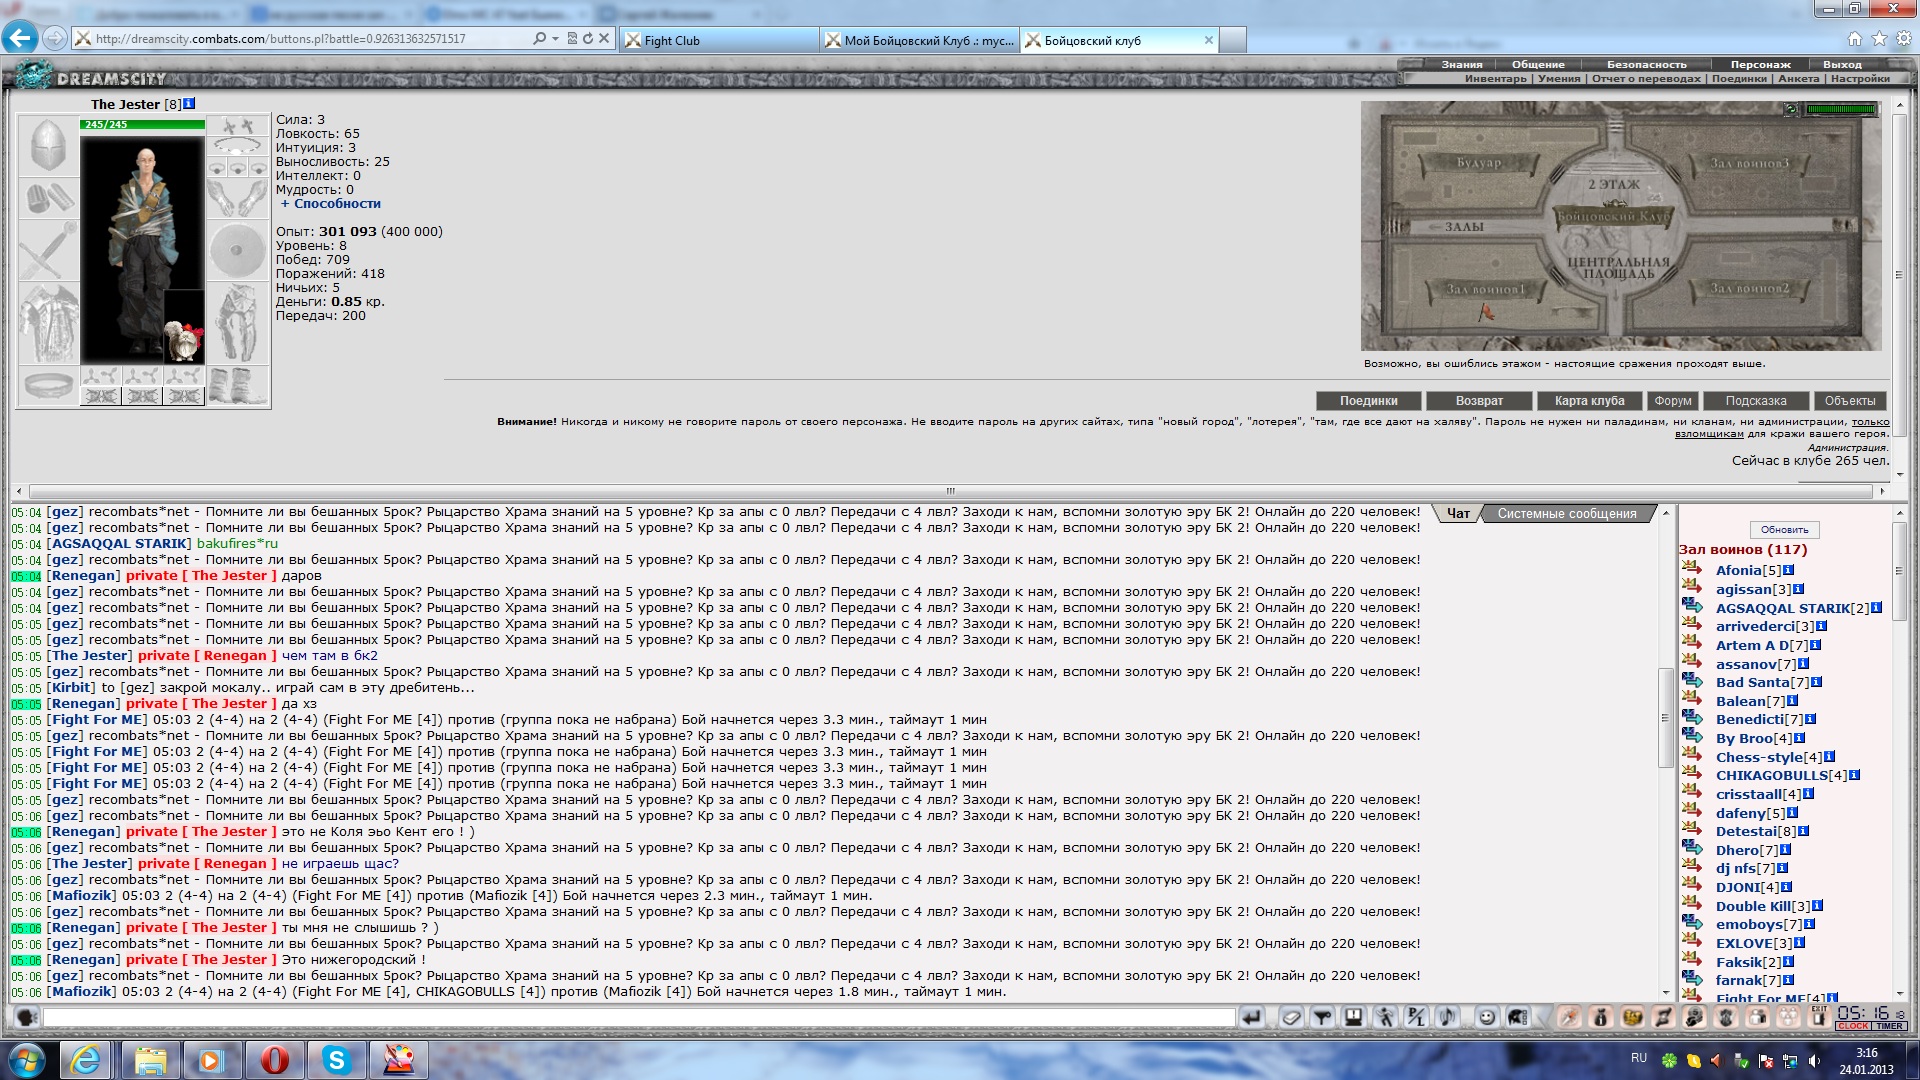The width and height of the screenshot is (1920, 1080).
Task: Click the Объекты button
Action: coord(1850,401)
